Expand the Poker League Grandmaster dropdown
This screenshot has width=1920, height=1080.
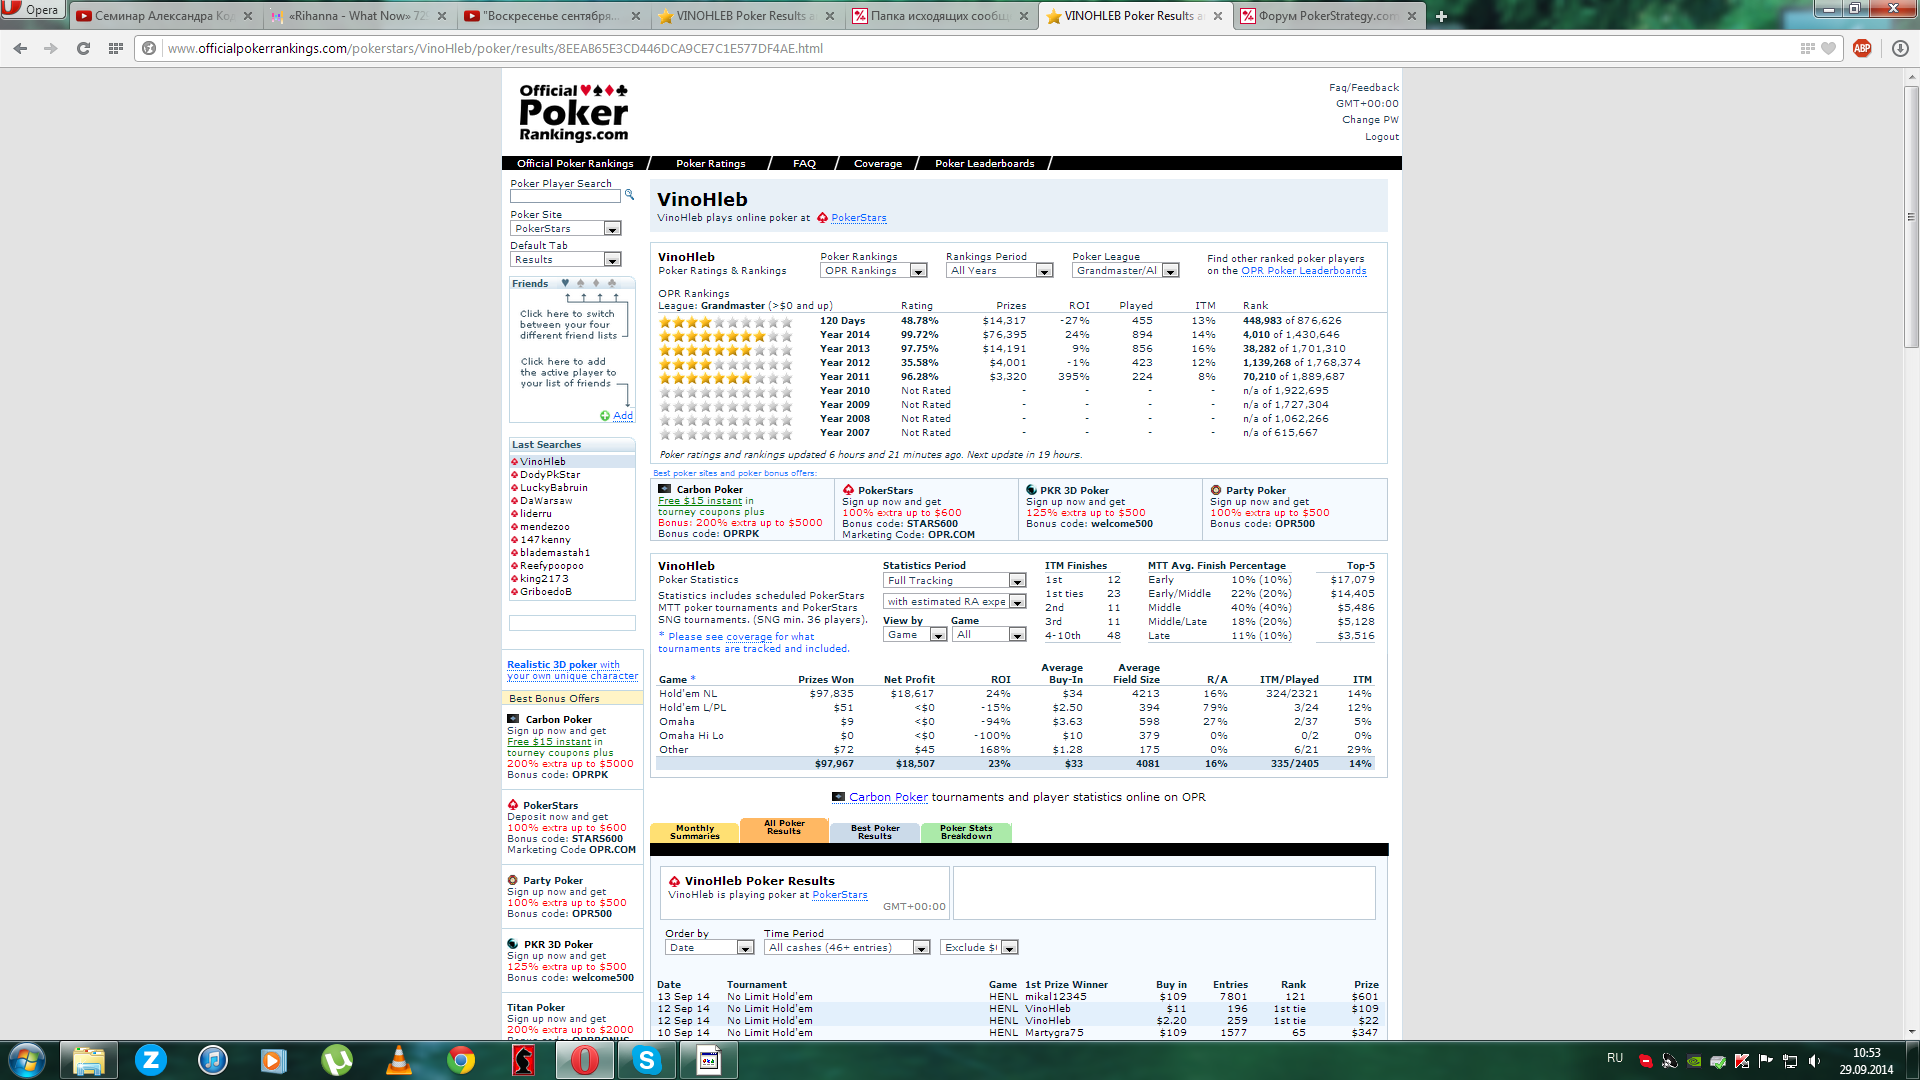point(1126,271)
